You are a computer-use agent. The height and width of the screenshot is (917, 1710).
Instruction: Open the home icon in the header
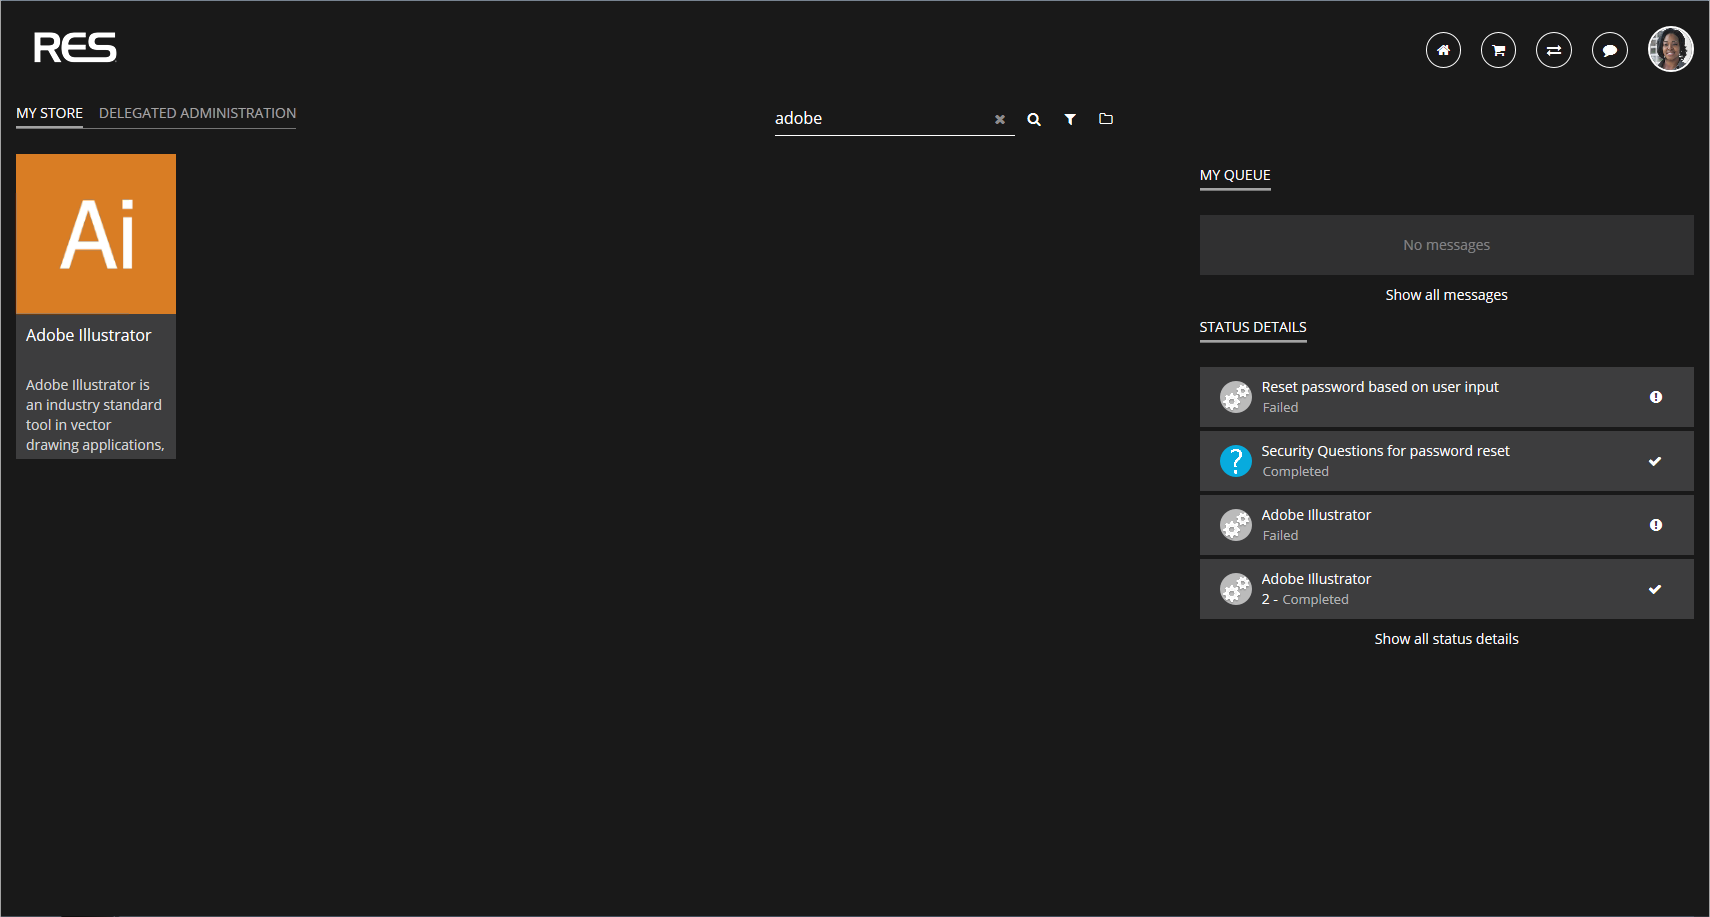point(1443,50)
